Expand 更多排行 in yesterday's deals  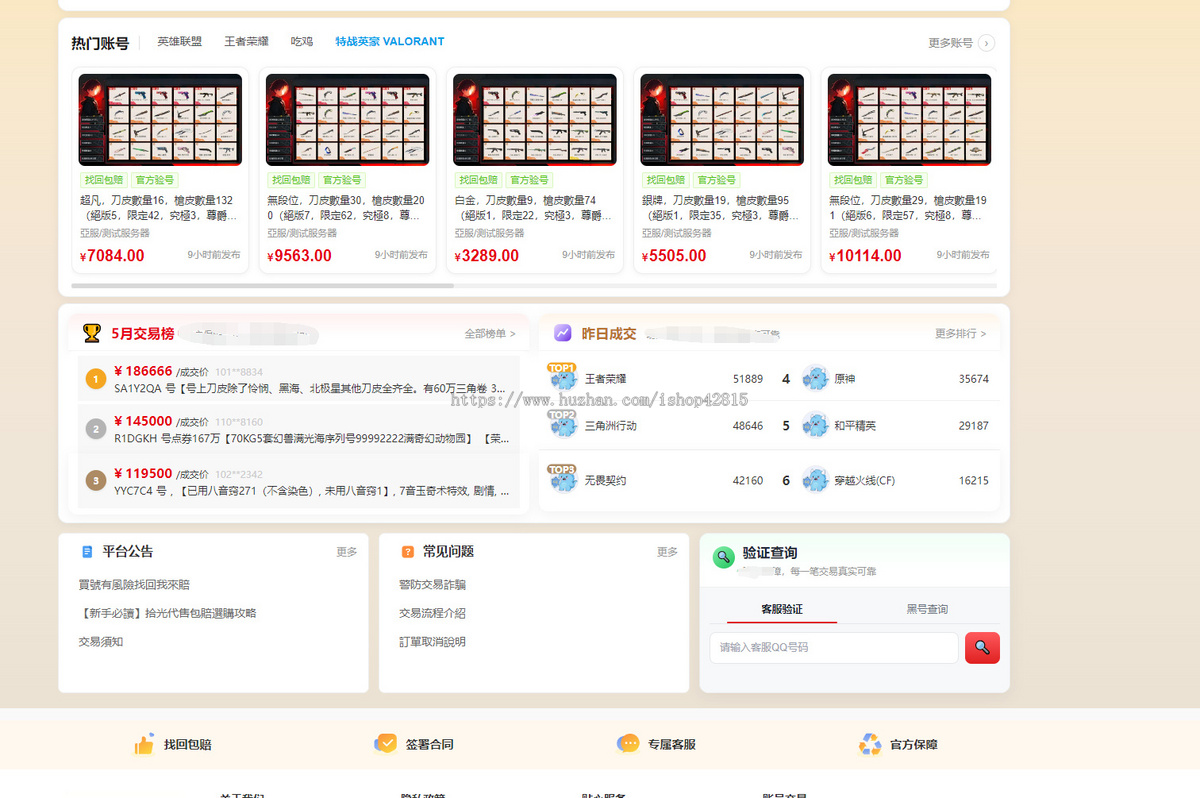pos(961,333)
